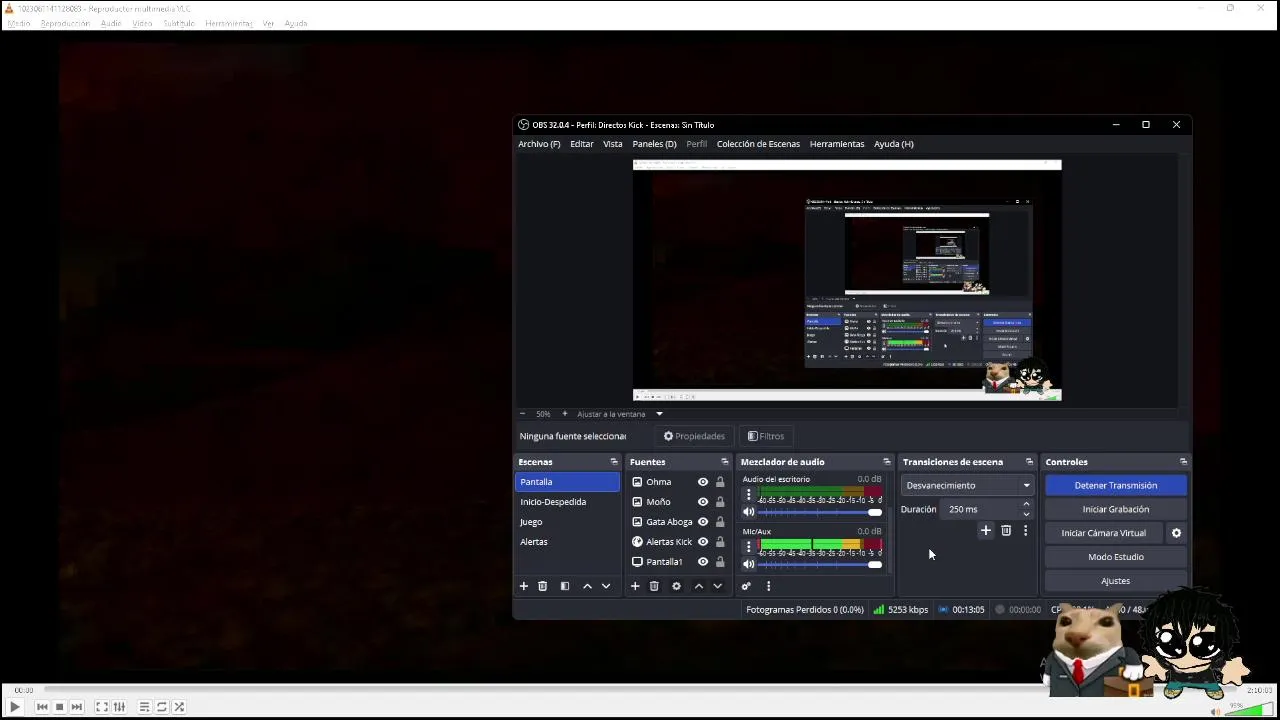Hide Moño source with eye icon
The height and width of the screenshot is (720, 1280).
703,502
